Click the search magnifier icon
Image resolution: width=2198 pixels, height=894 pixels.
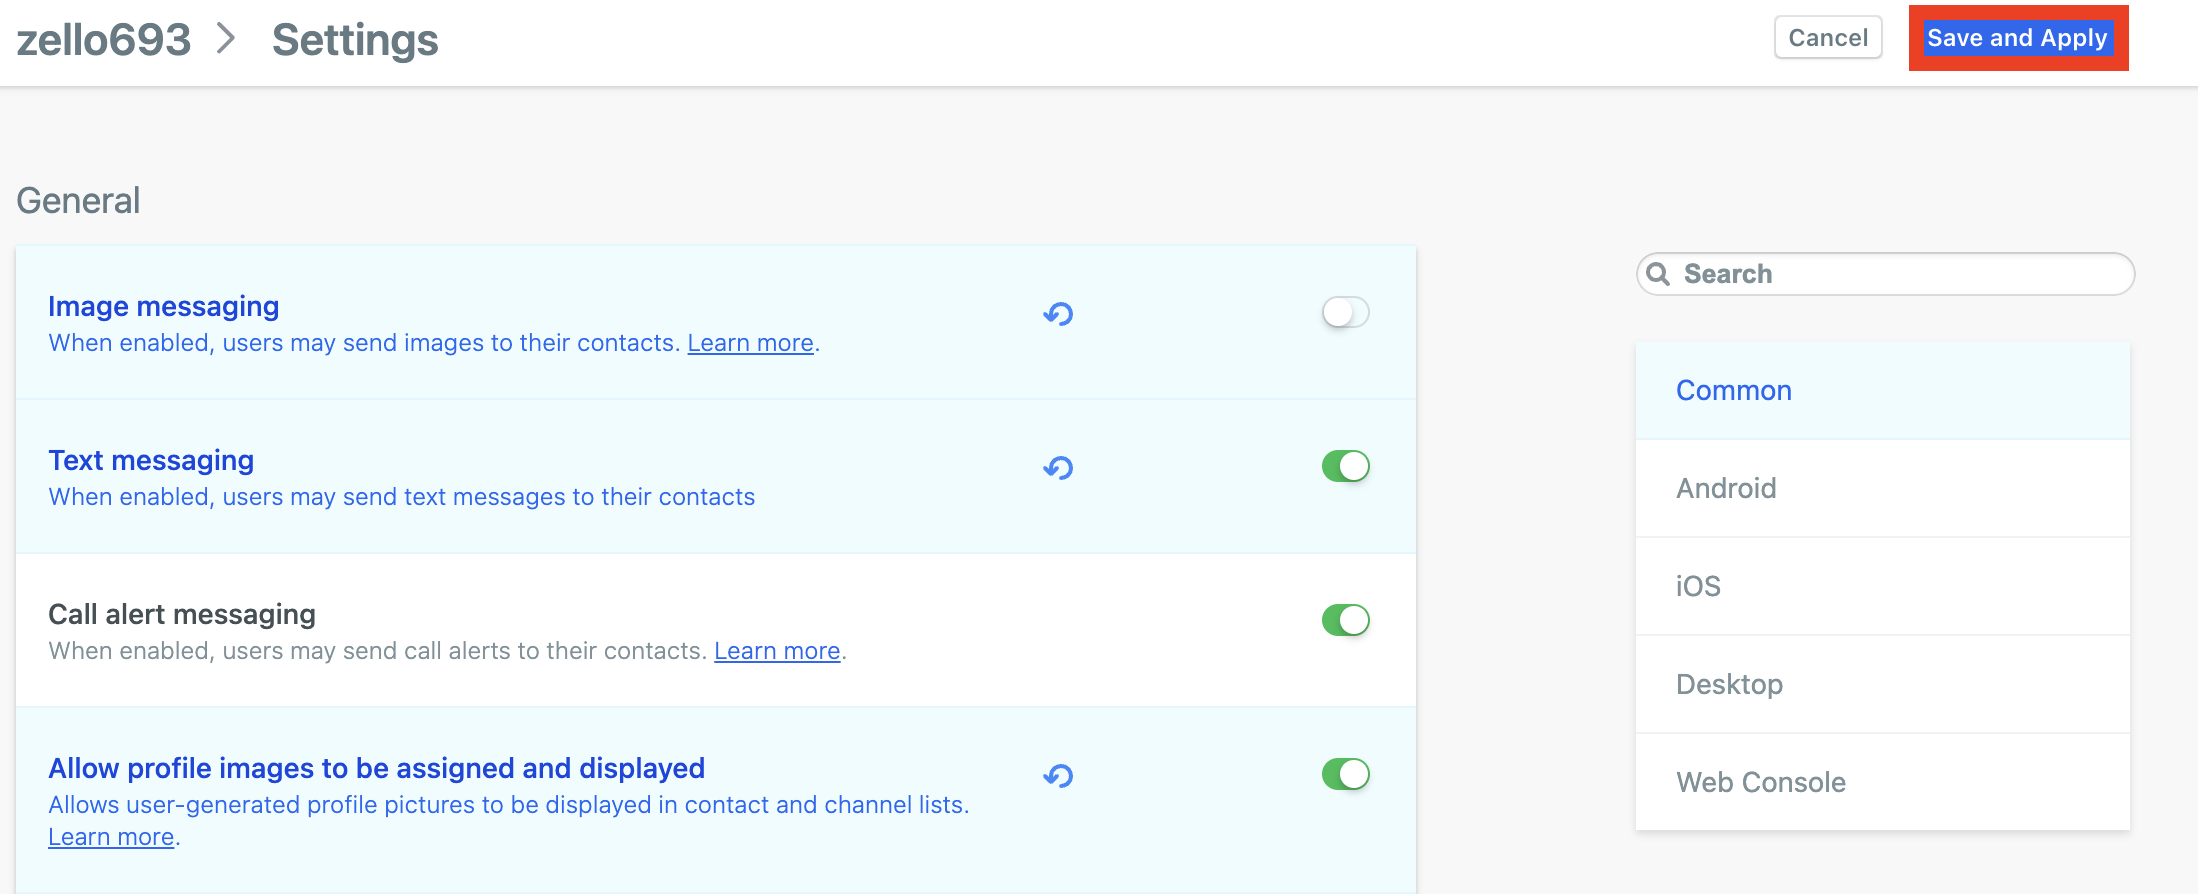pos(1658,274)
